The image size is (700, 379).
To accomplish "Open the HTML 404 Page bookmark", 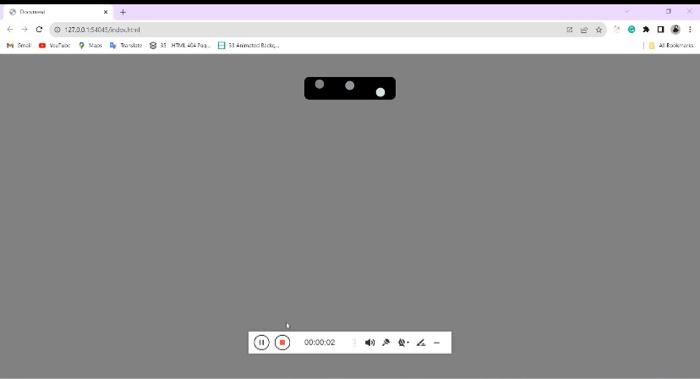I will point(180,46).
